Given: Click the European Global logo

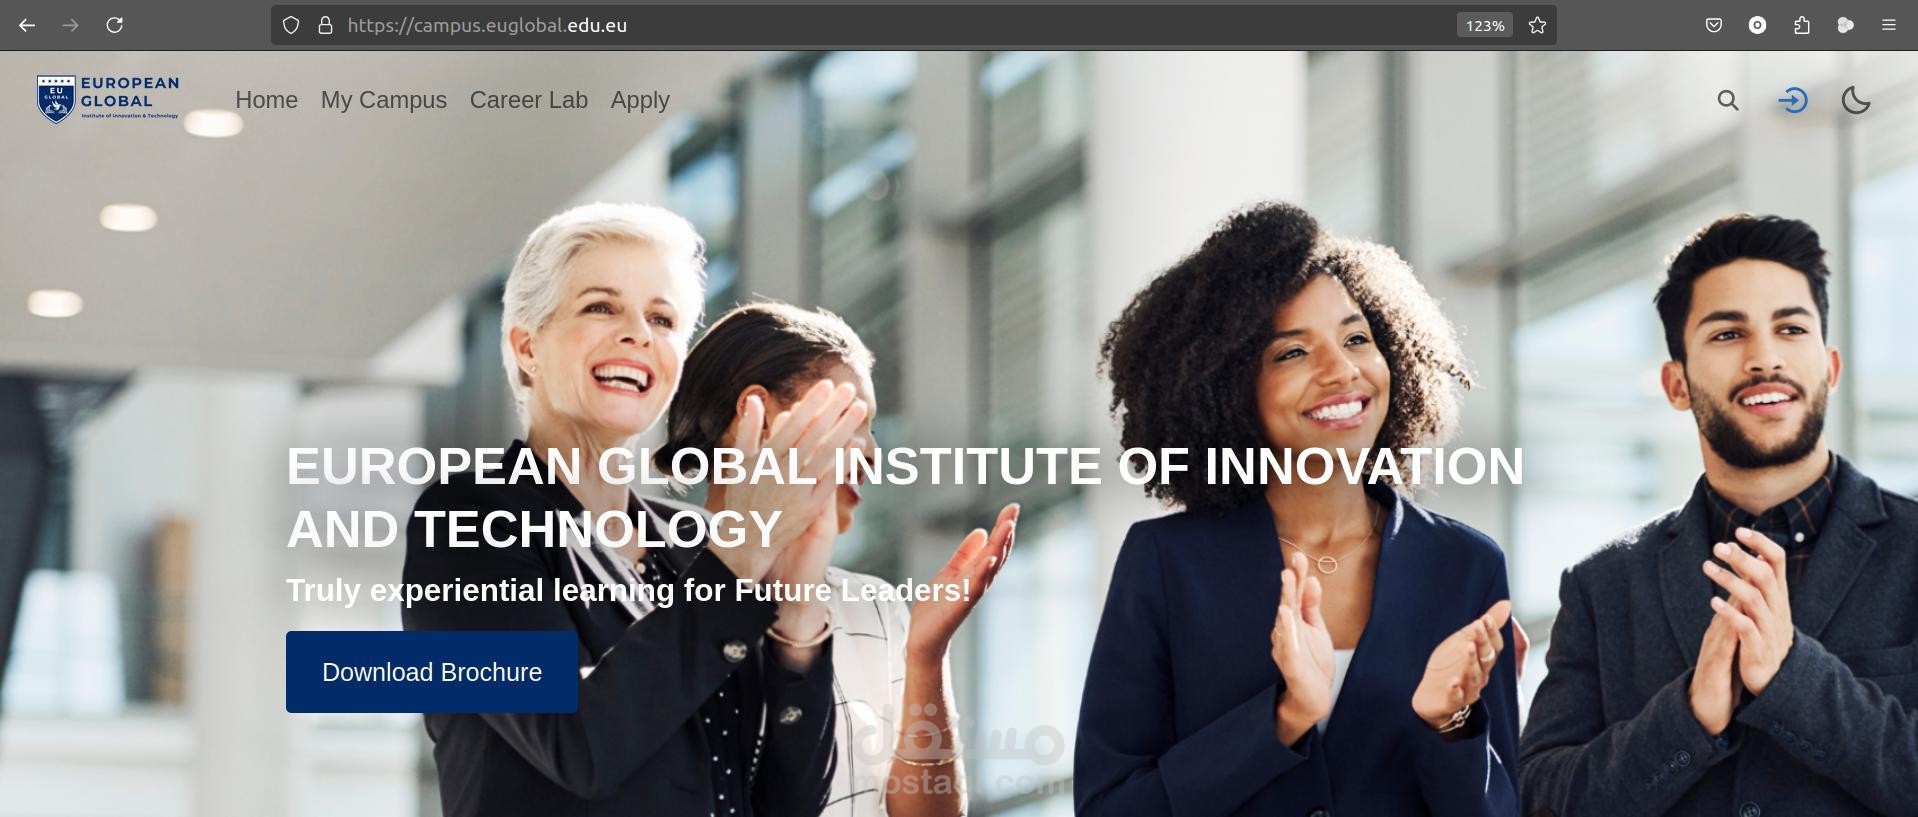Looking at the screenshot, I should [108, 99].
